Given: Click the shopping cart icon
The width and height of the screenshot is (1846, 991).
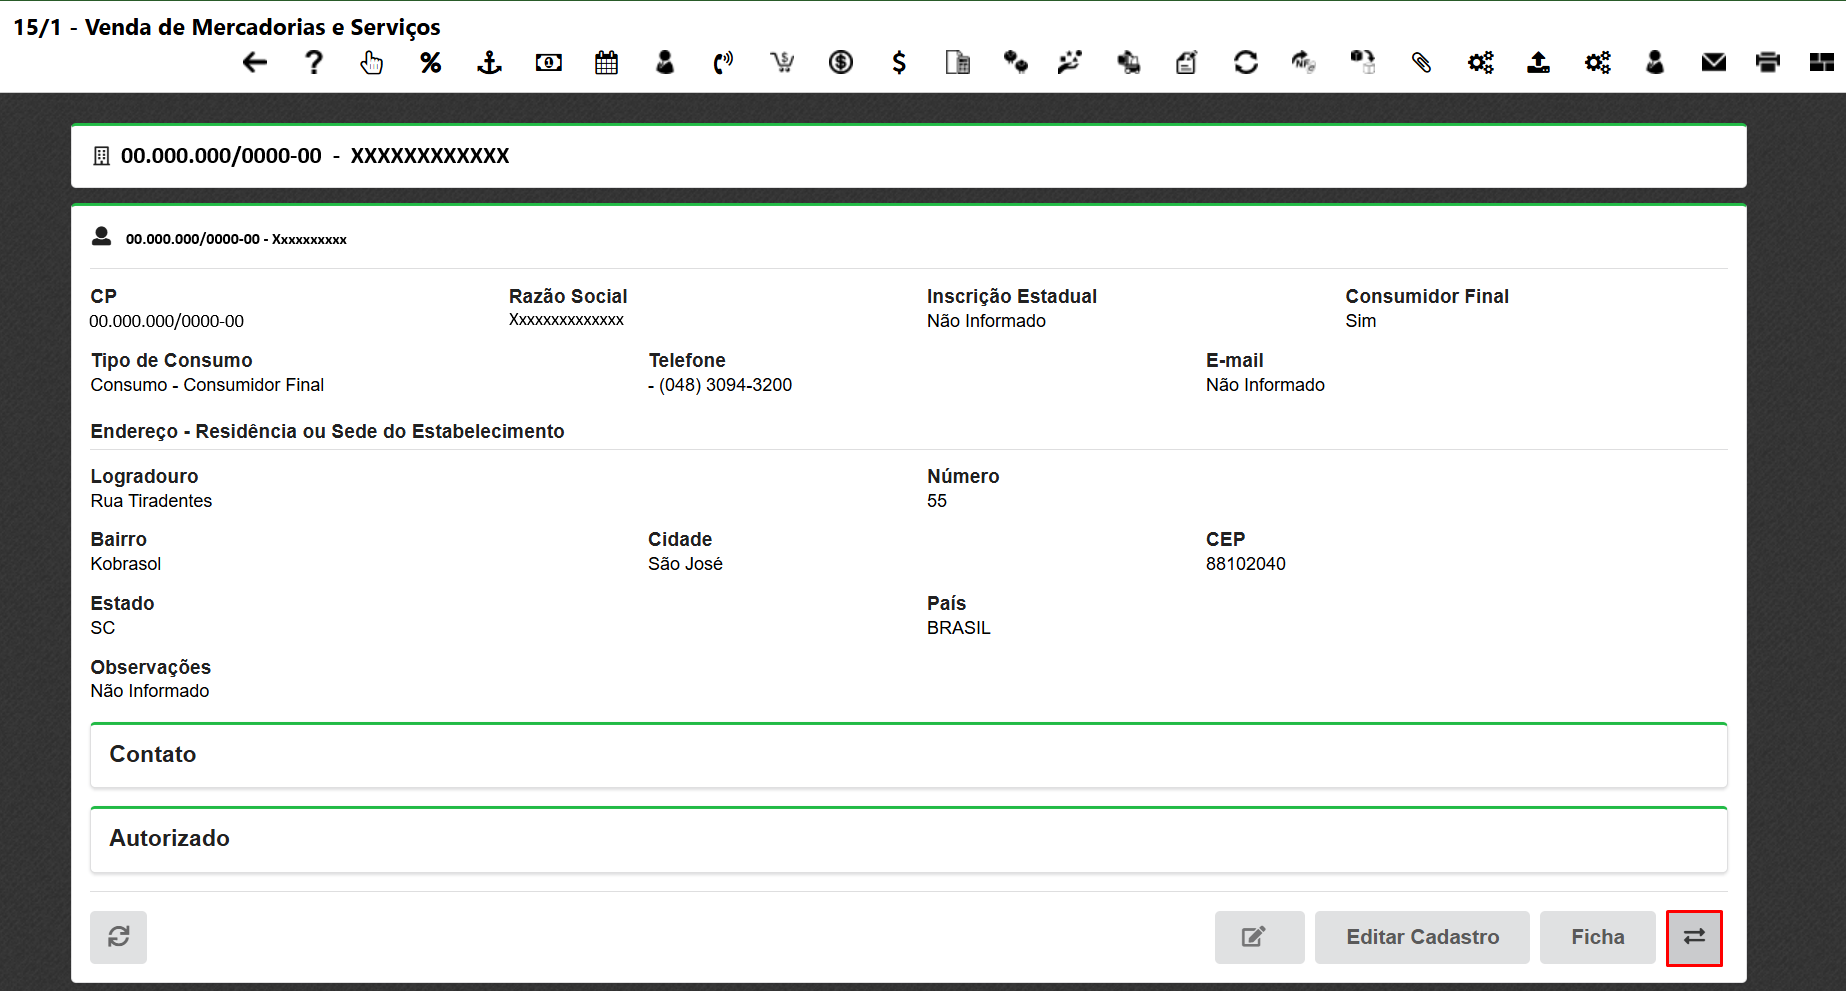Looking at the screenshot, I should point(782,63).
